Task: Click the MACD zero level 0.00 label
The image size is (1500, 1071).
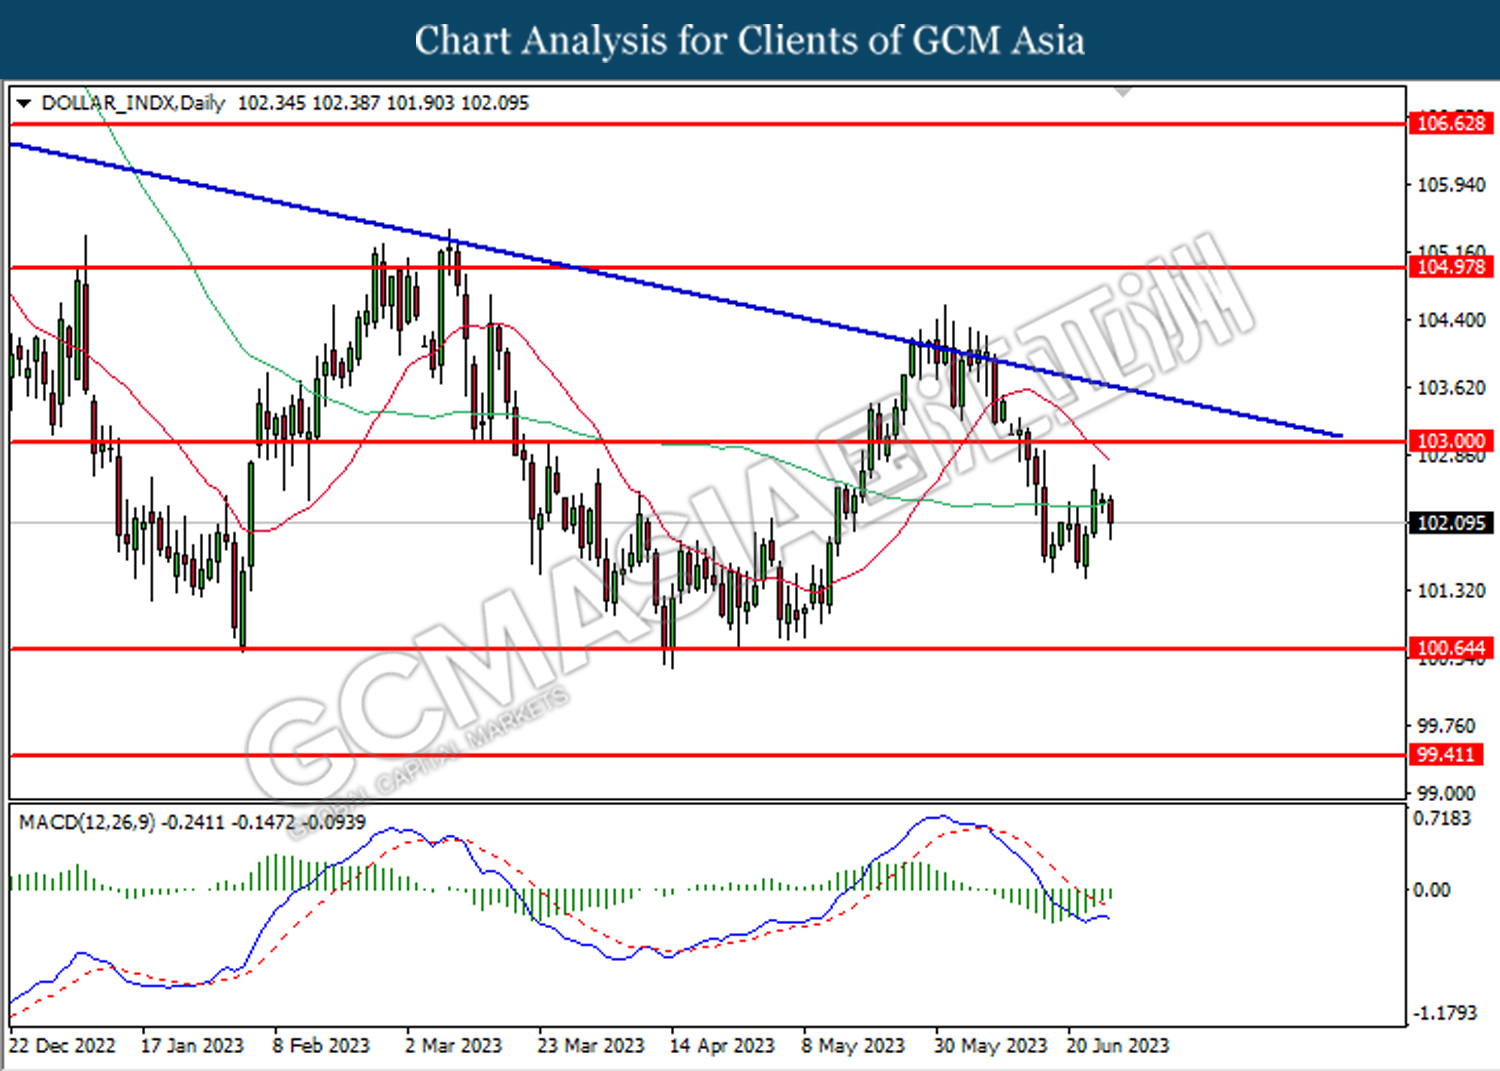Action: pos(1431,890)
